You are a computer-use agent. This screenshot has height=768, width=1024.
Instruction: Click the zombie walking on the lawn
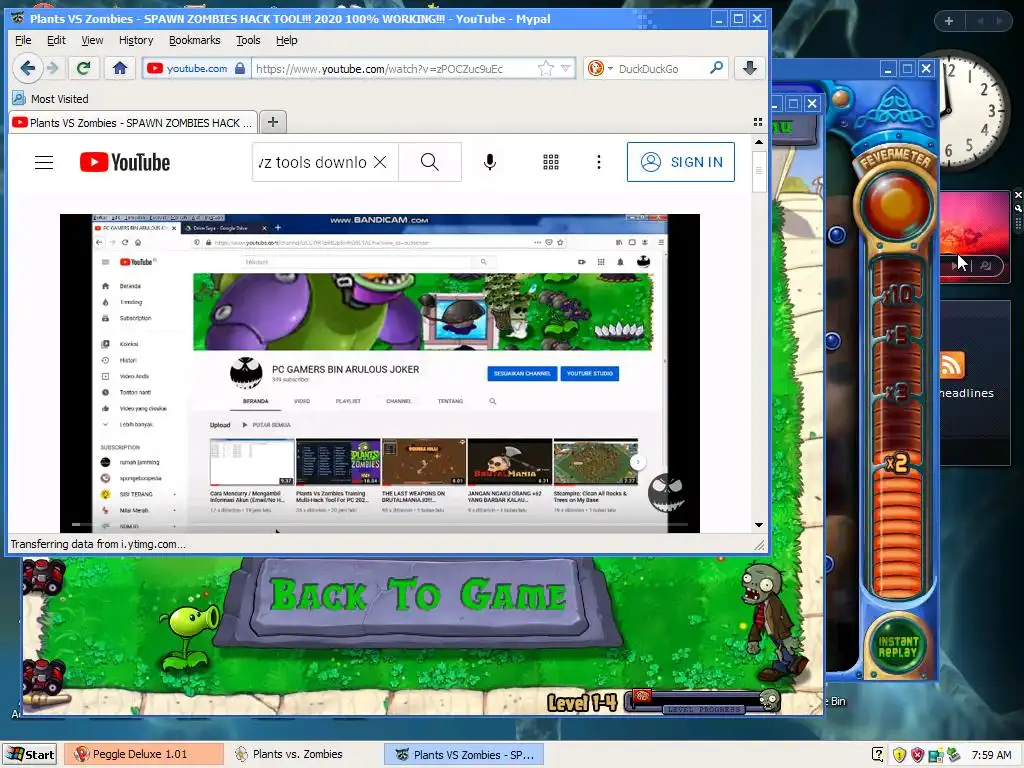click(773, 623)
